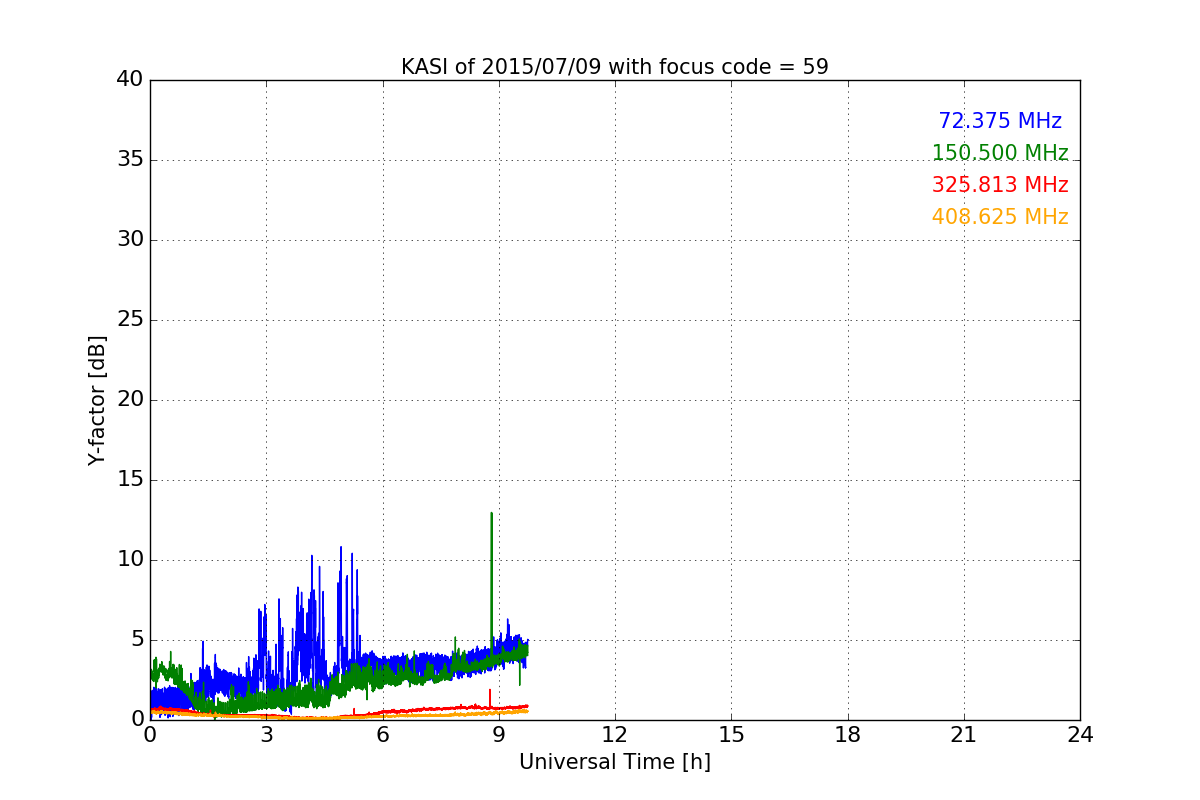Click the y-axis tick label 20
Screen dimensions: 1200x800
pos(130,400)
